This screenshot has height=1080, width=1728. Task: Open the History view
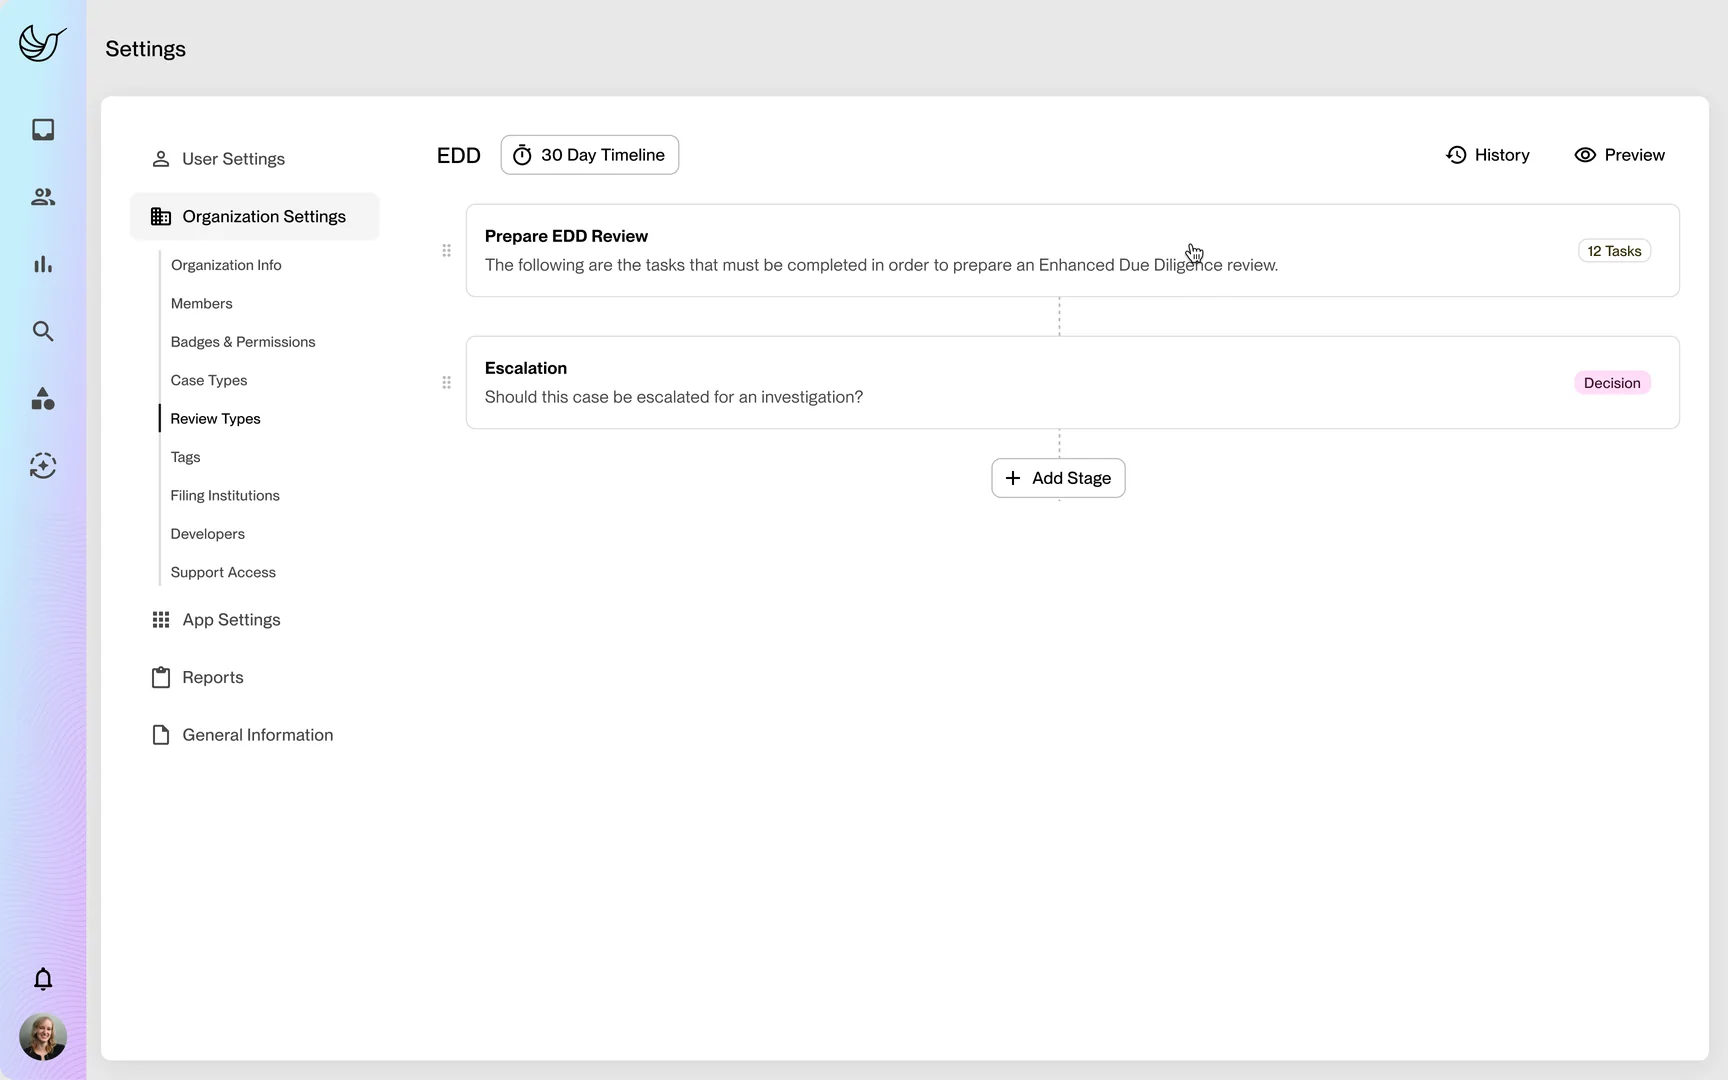click(1488, 155)
